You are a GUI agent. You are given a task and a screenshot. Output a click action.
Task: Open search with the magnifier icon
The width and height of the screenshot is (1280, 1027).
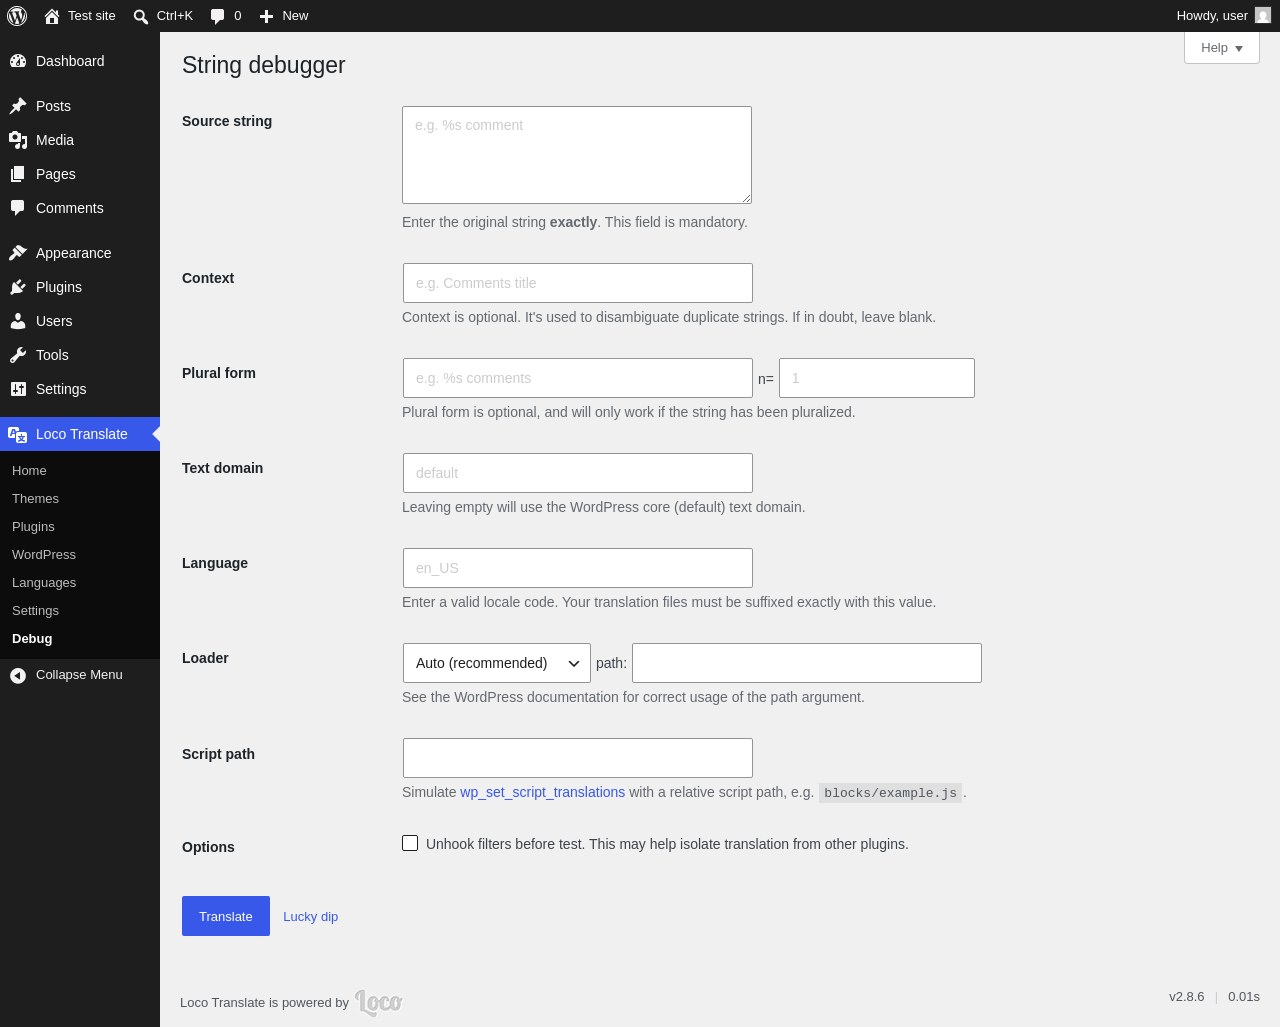pyautogui.click(x=141, y=16)
